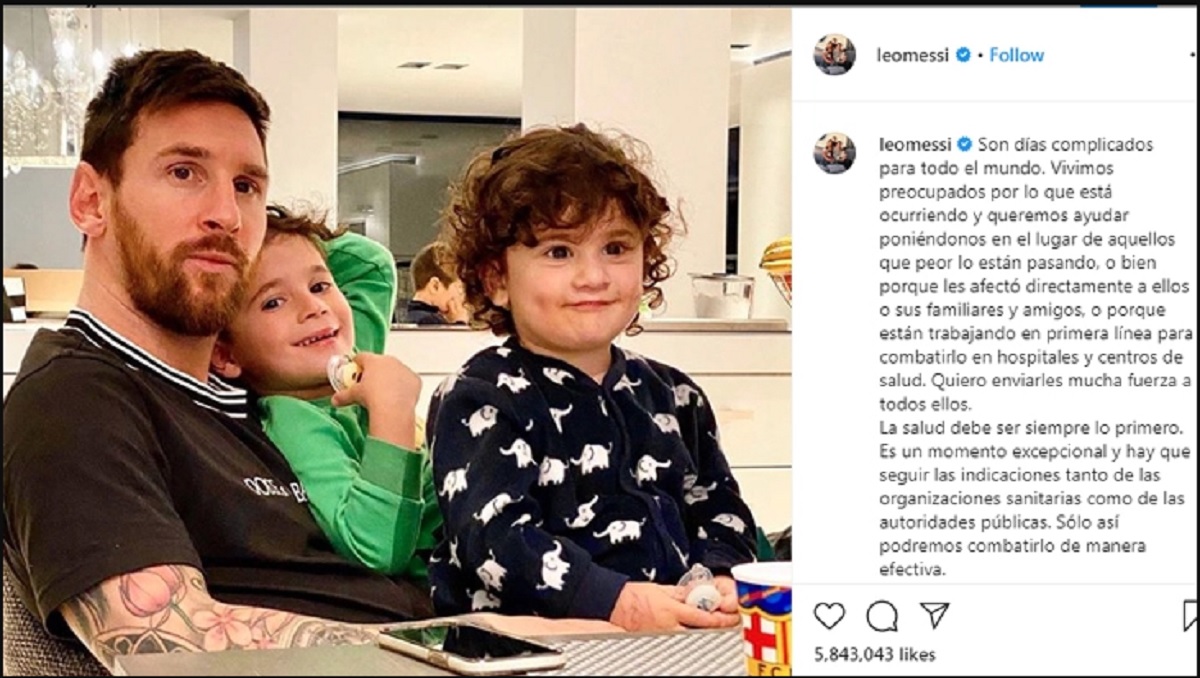Follow the leomessi account
Viewport: 1200px width, 678px height.
[x=1016, y=55]
